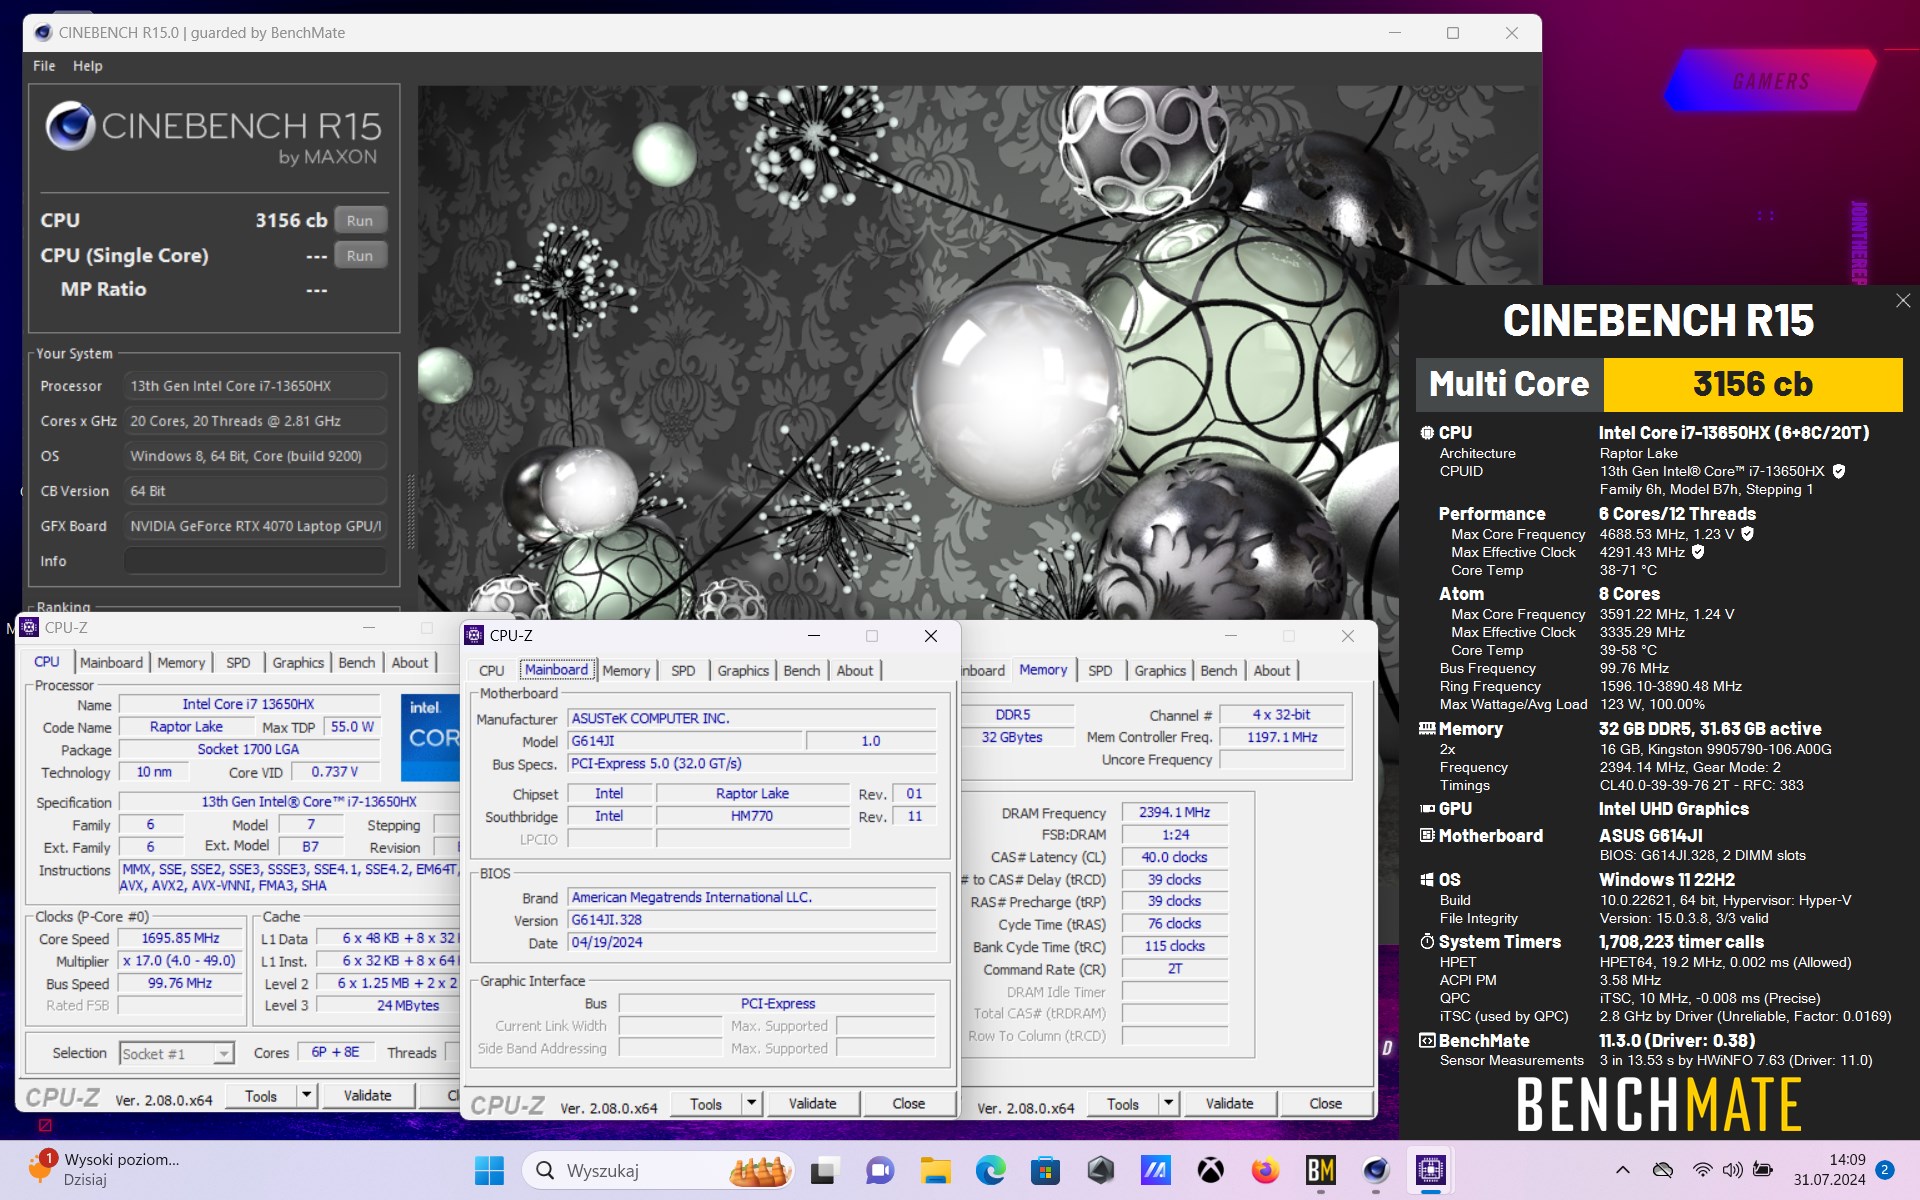Open the Xbox app from the taskbar
This screenshot has height=1200, width=1920.
1210,1170
